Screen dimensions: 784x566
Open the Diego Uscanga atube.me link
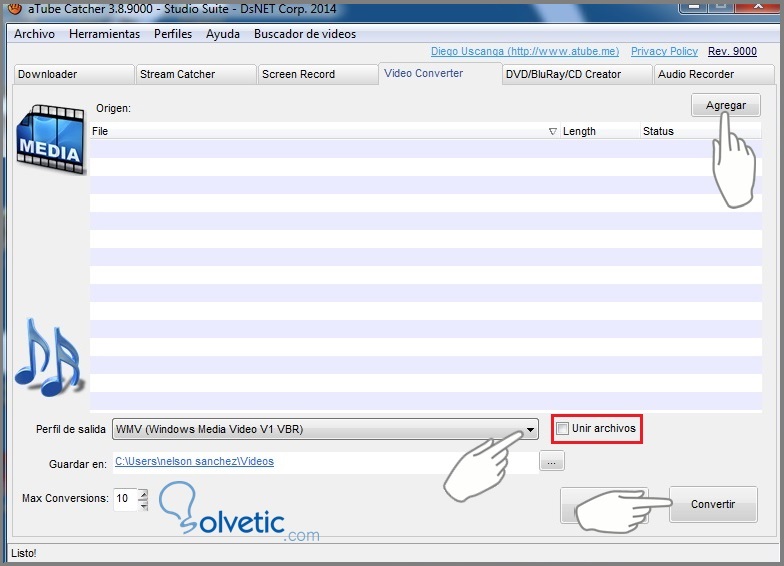pos(525,51)
